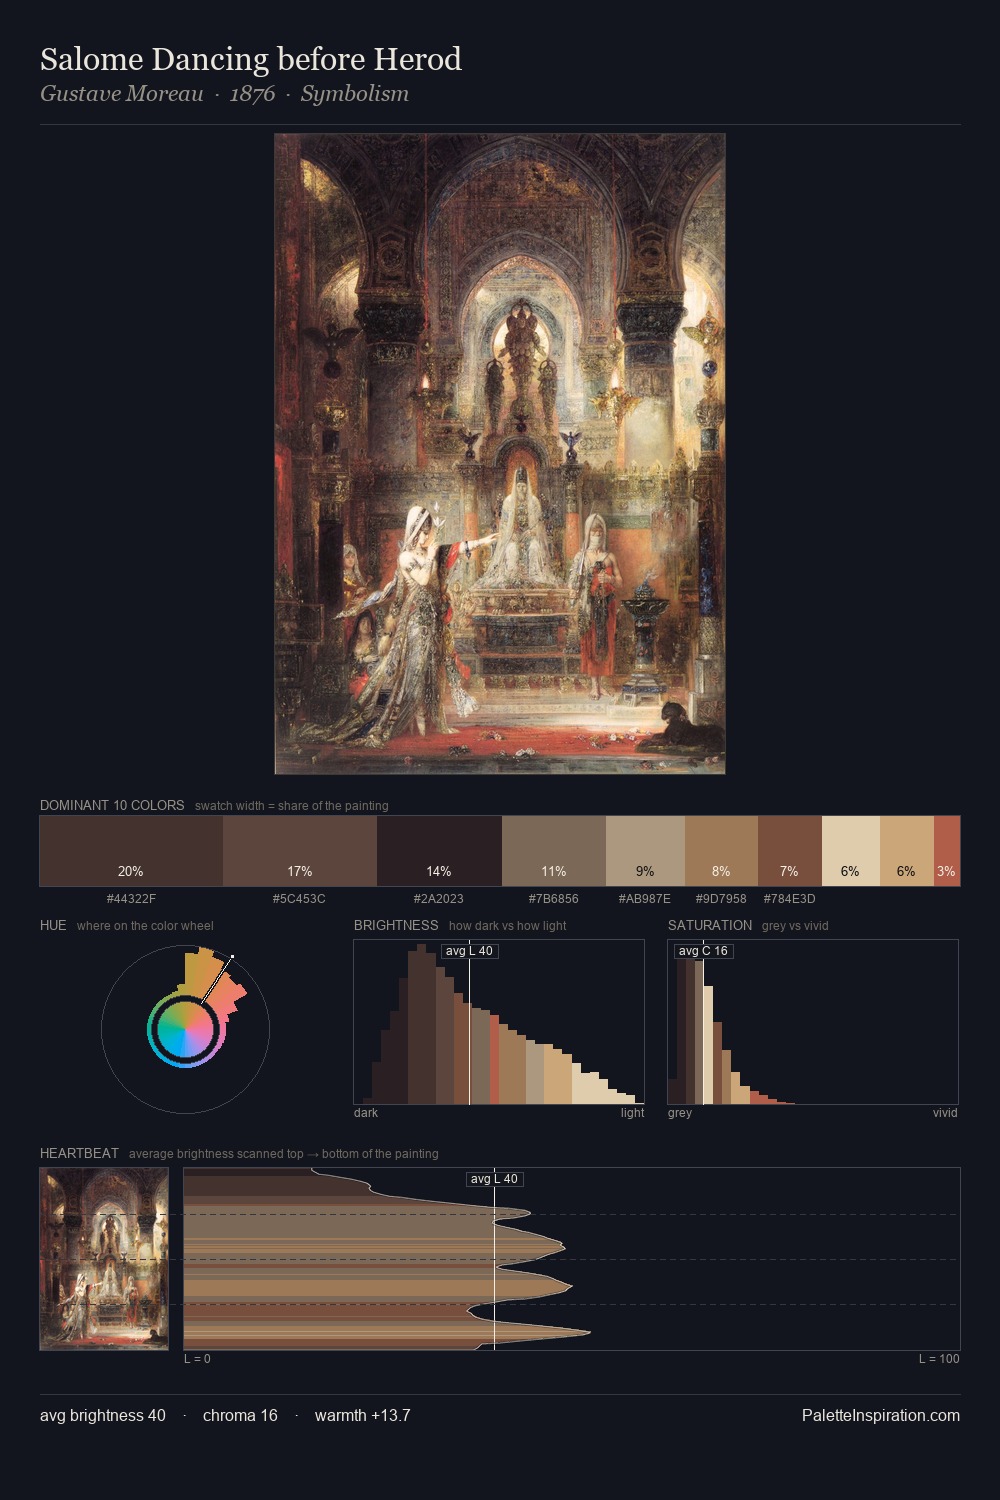The width and height of the screenshot is (1000, 1500).
Task: Click the 'dark' axis label
Action: [366, 1113]
